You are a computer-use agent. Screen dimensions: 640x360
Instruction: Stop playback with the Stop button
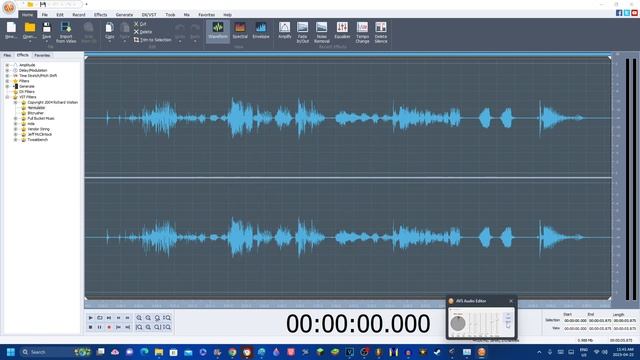[x=91, y=327]
